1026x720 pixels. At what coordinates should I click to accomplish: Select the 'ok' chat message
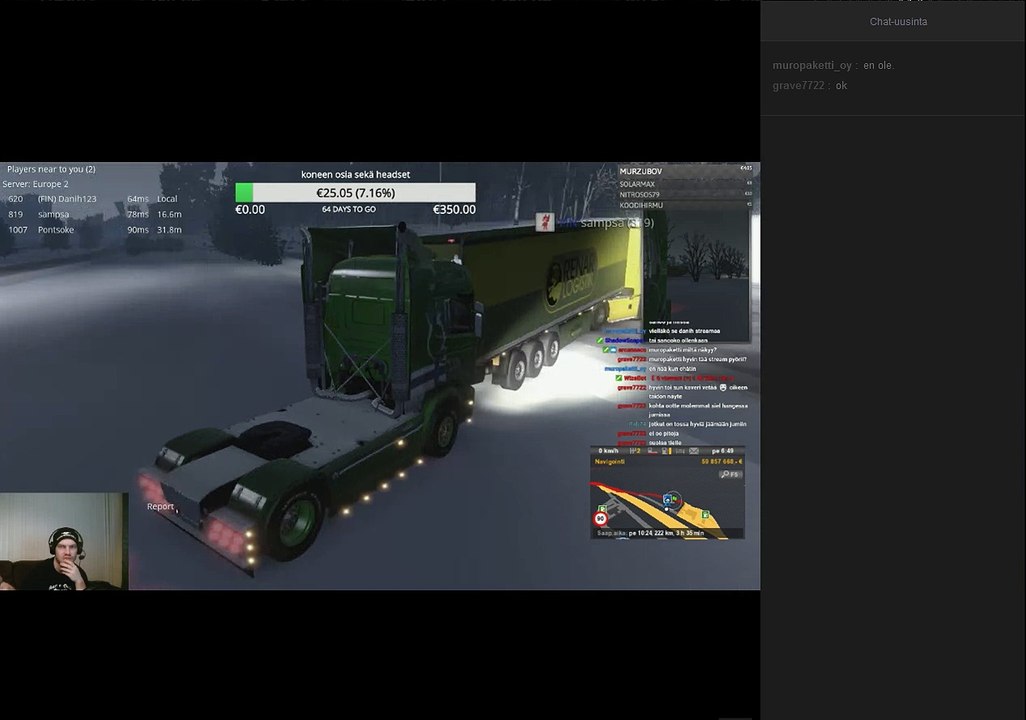pos(841,86)
